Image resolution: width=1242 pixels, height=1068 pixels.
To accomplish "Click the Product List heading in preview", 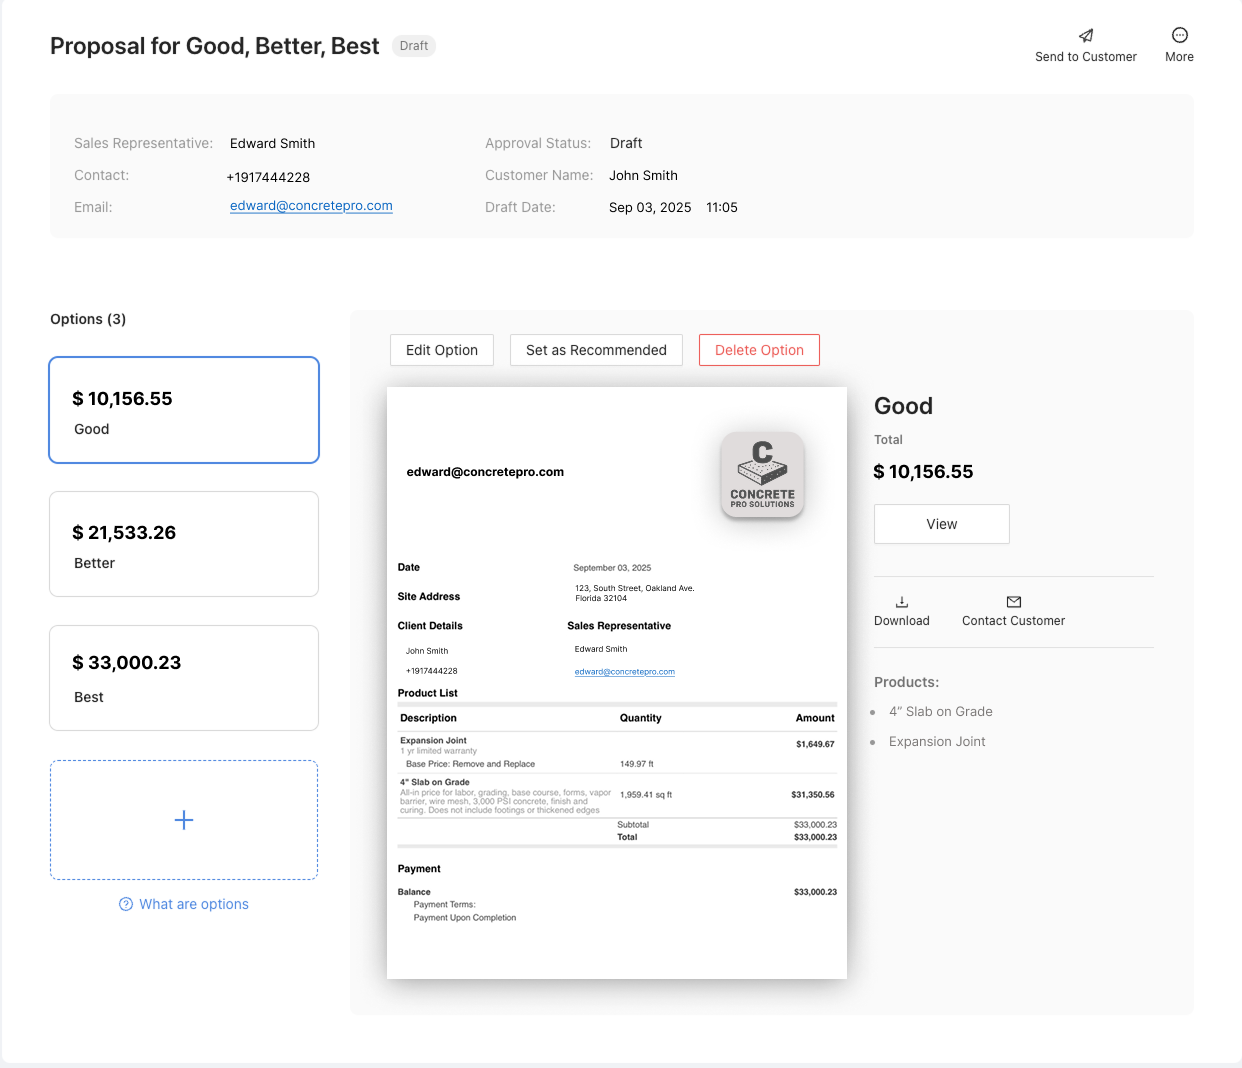I will (x=428, y=693).
